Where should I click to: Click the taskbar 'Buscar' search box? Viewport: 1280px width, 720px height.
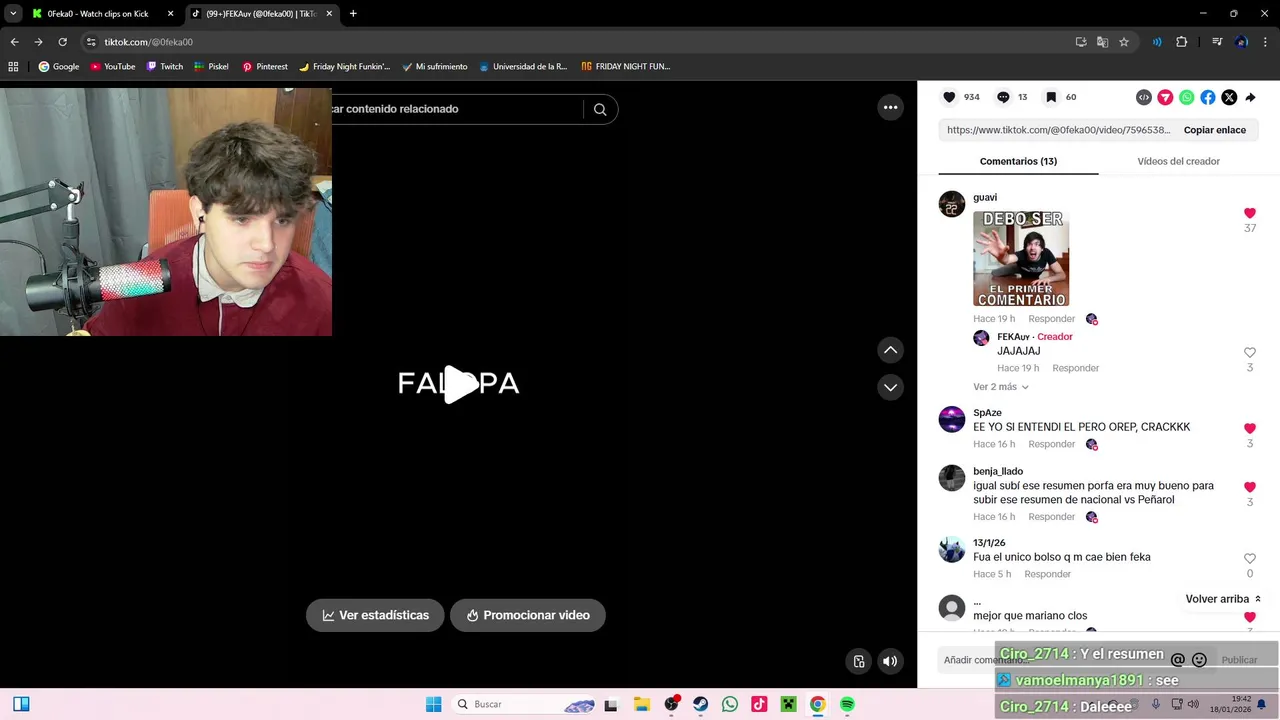click(x=525, y=704)
